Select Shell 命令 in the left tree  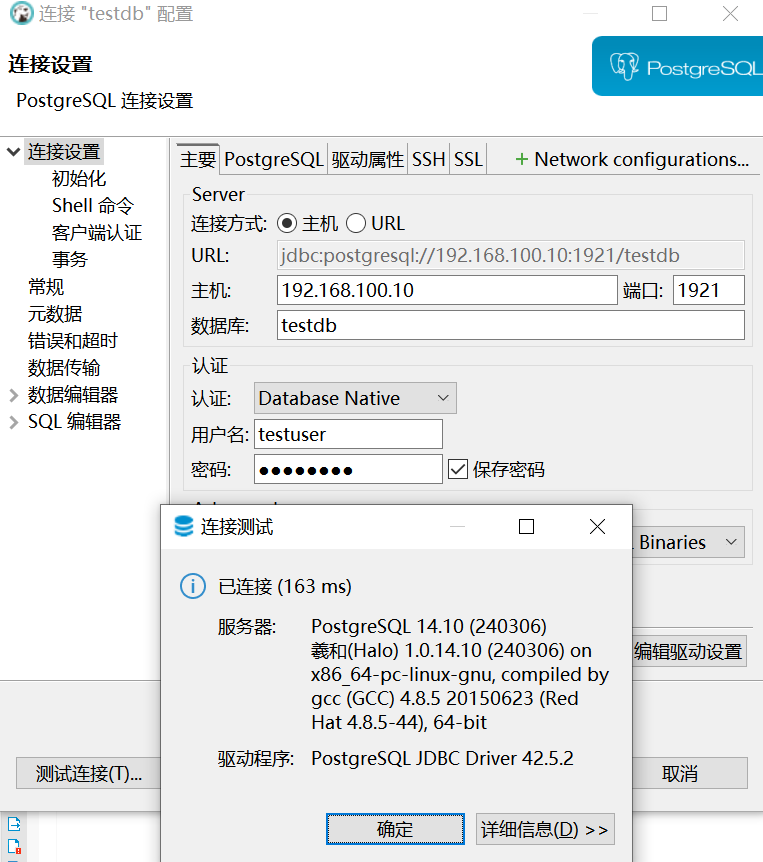[93, 206]
